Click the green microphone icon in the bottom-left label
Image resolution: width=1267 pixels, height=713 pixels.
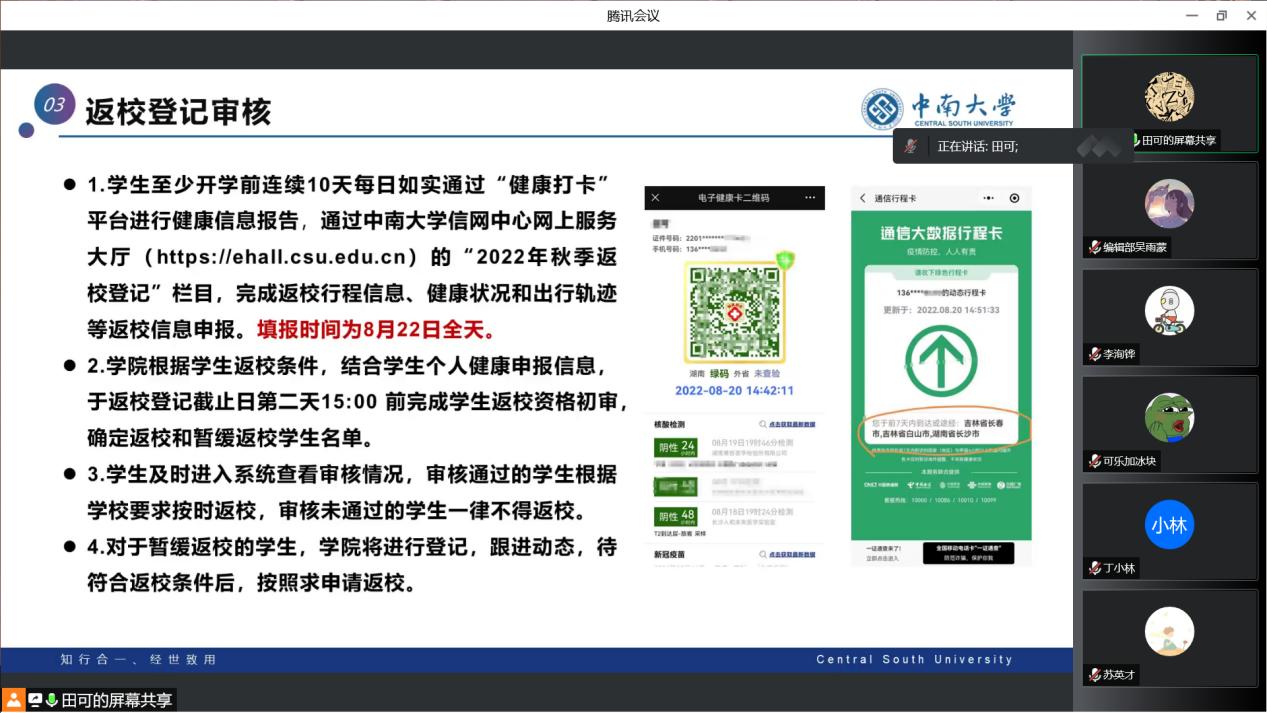point(52,701)
